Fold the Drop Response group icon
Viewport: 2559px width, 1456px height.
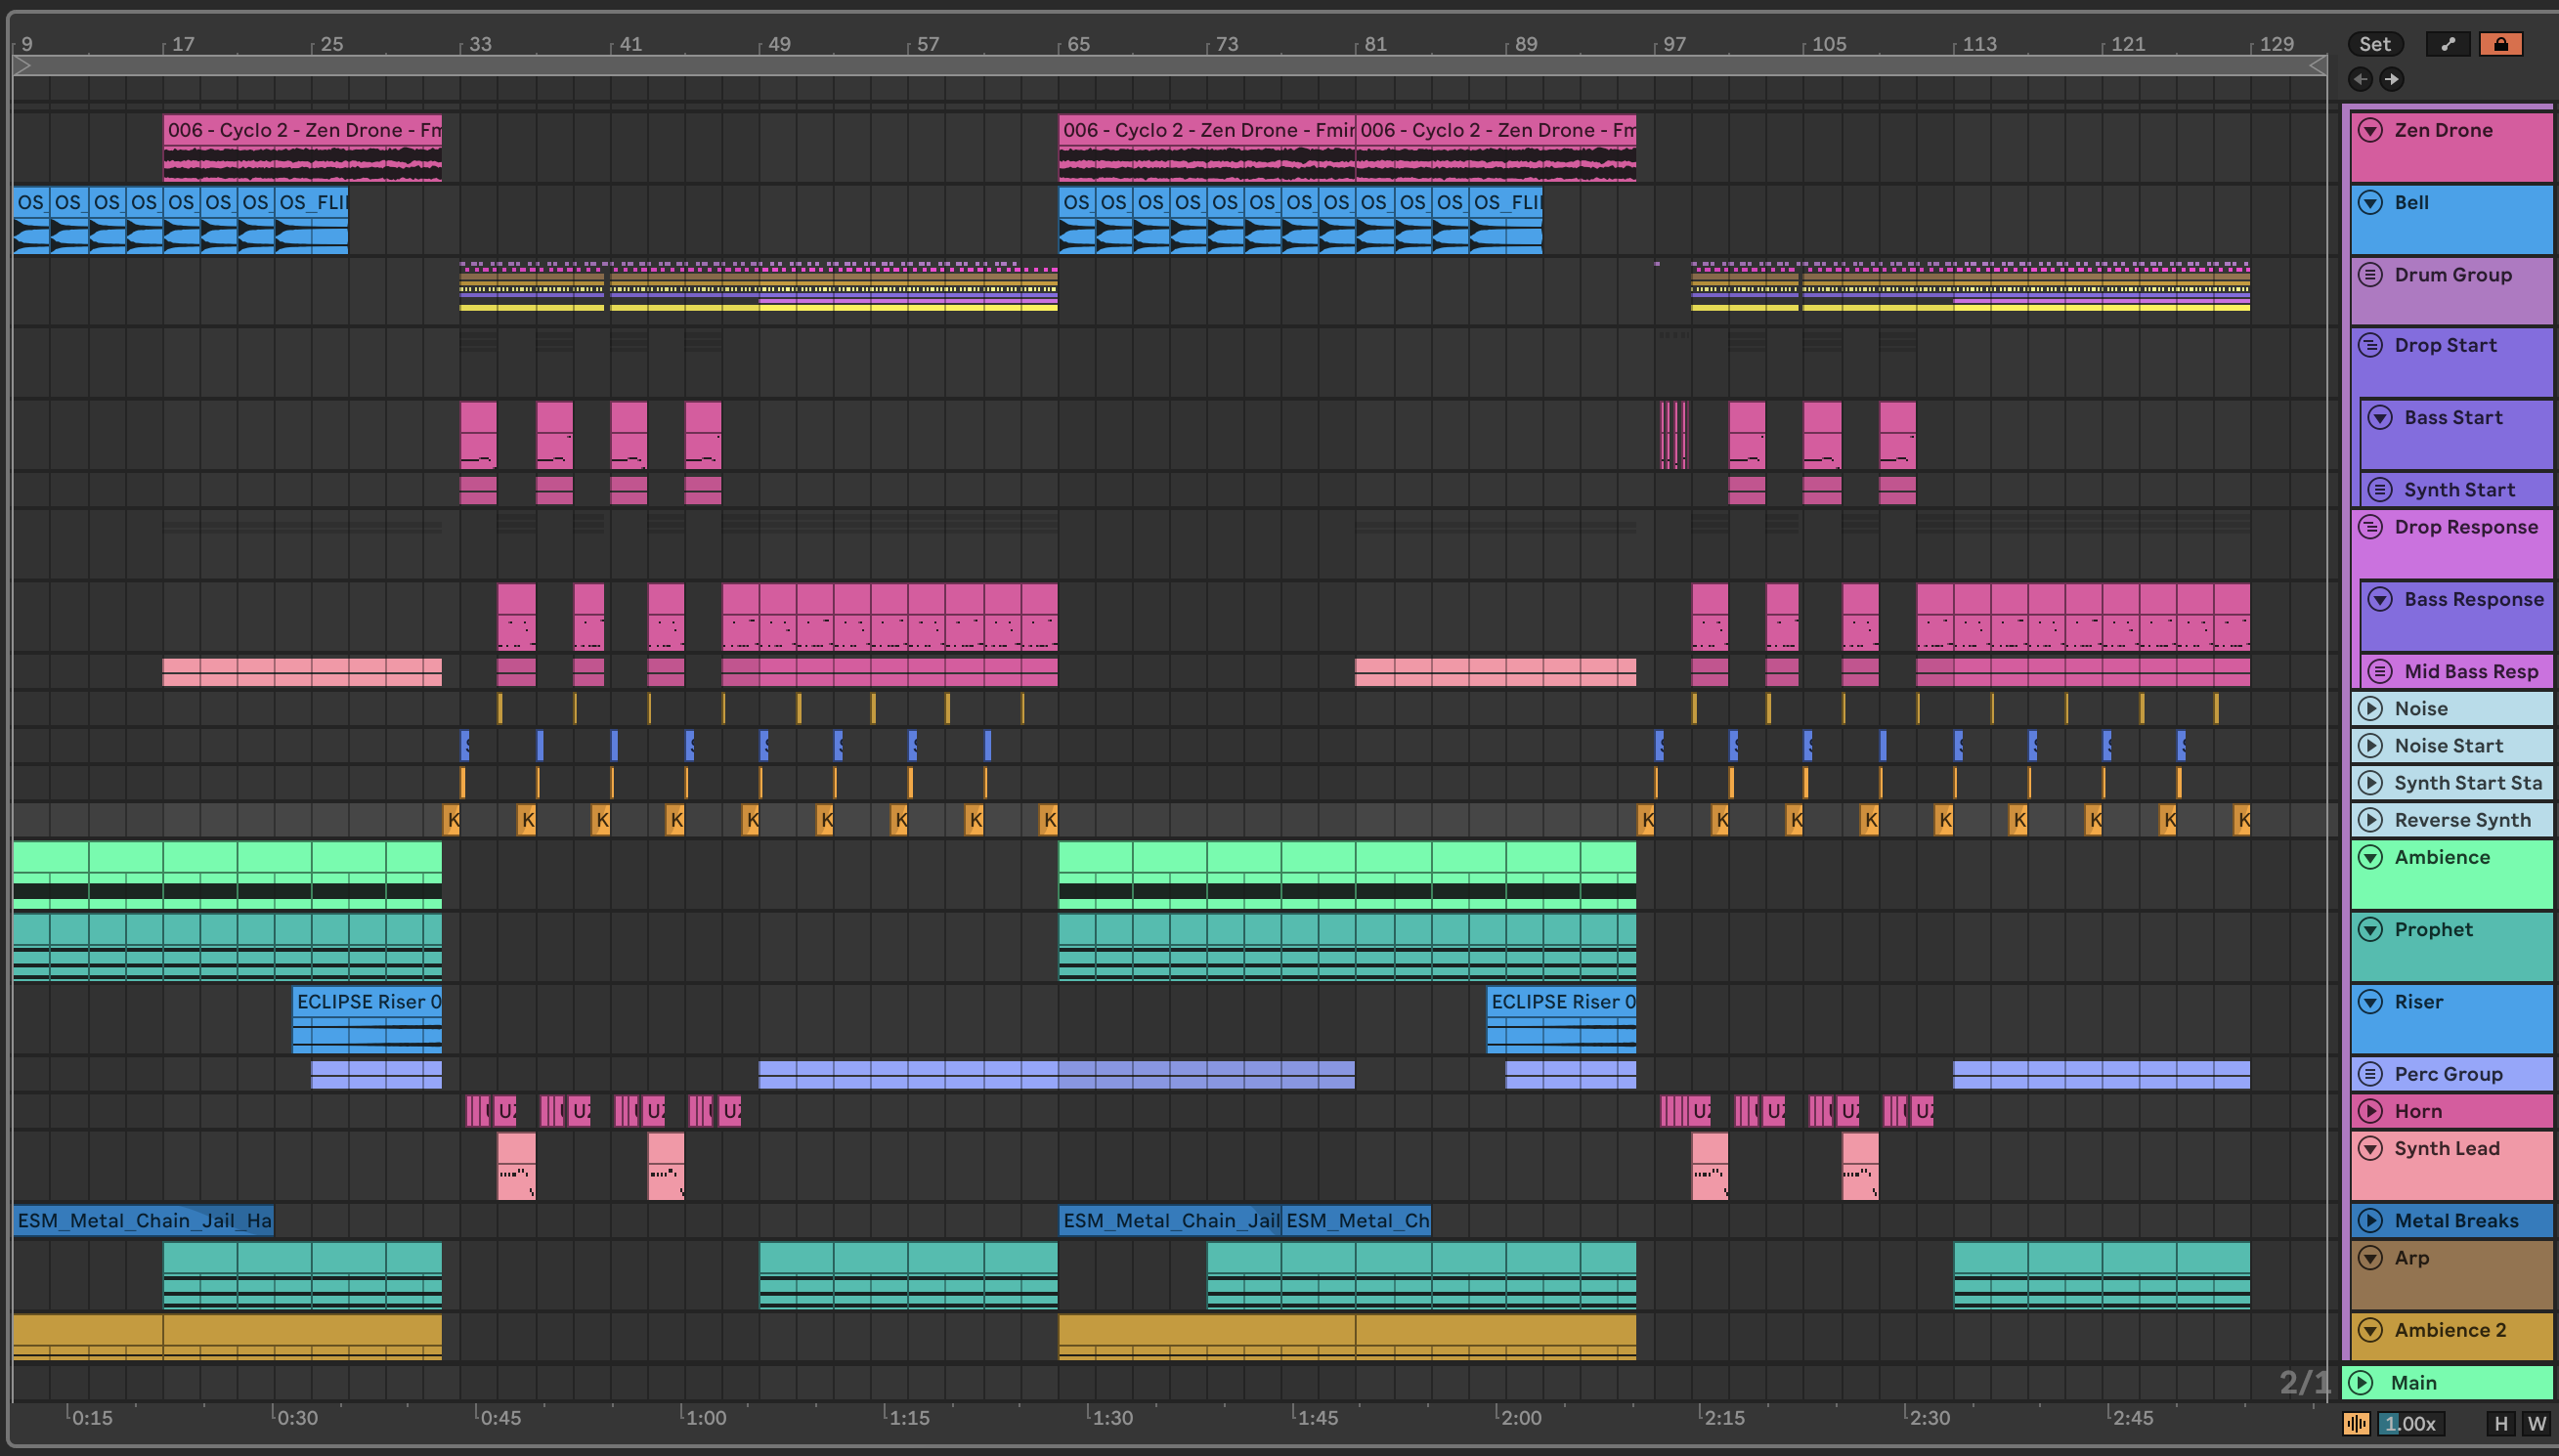coord(2370,527)
